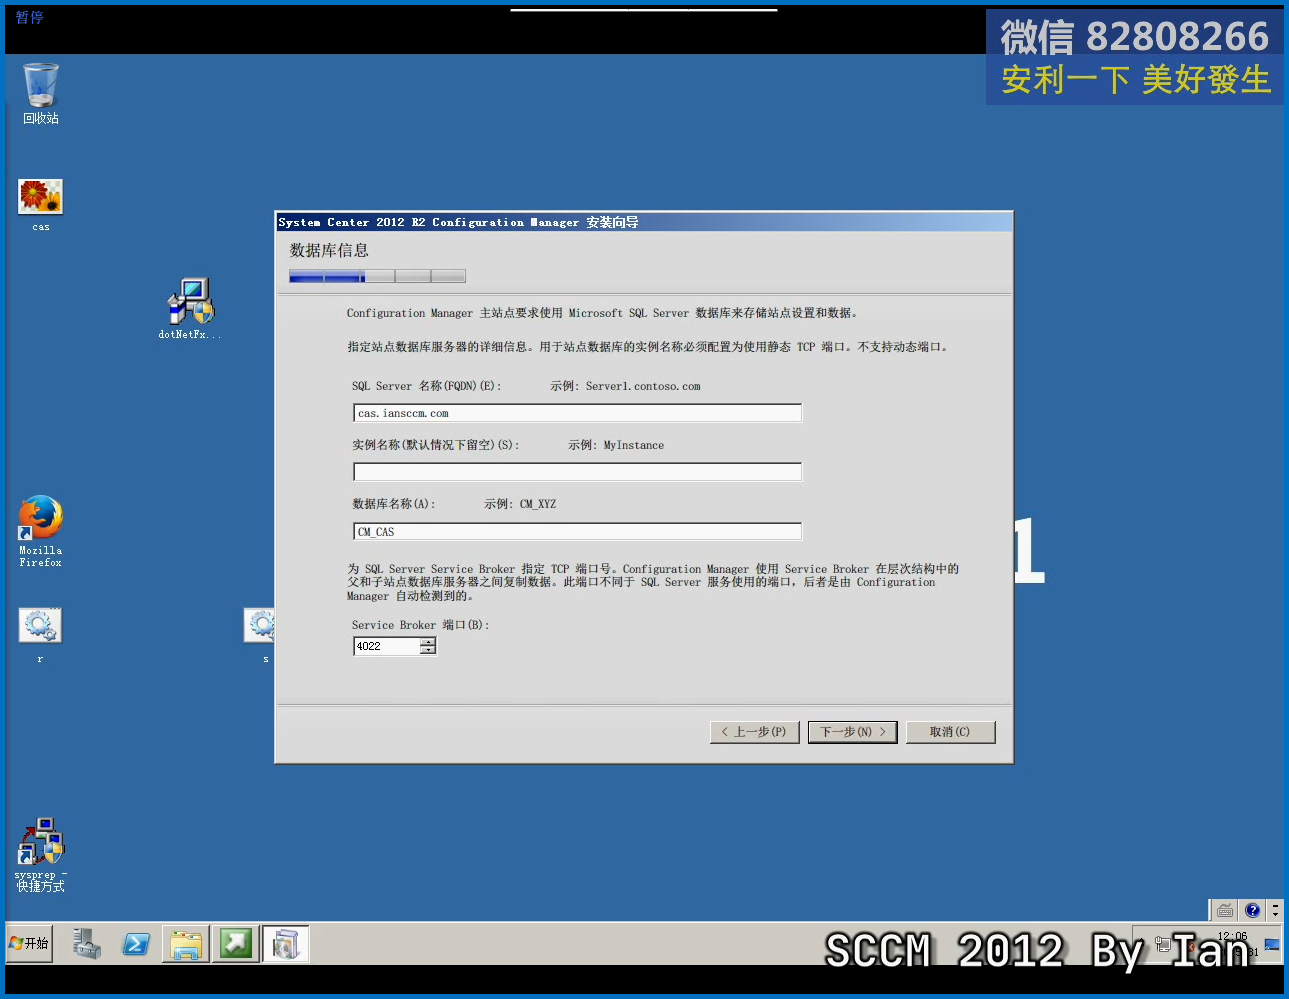Image resolution: width=1289 pixels, height=999 pixels.
Task: Click the keyboard language bar icon
Action: tap(1224, 910)
